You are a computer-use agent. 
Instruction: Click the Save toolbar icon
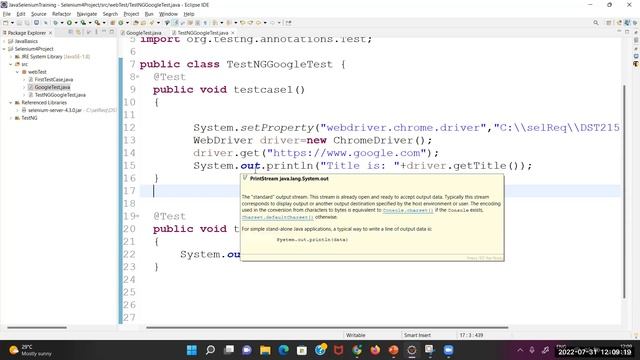[x=19, y=23]
